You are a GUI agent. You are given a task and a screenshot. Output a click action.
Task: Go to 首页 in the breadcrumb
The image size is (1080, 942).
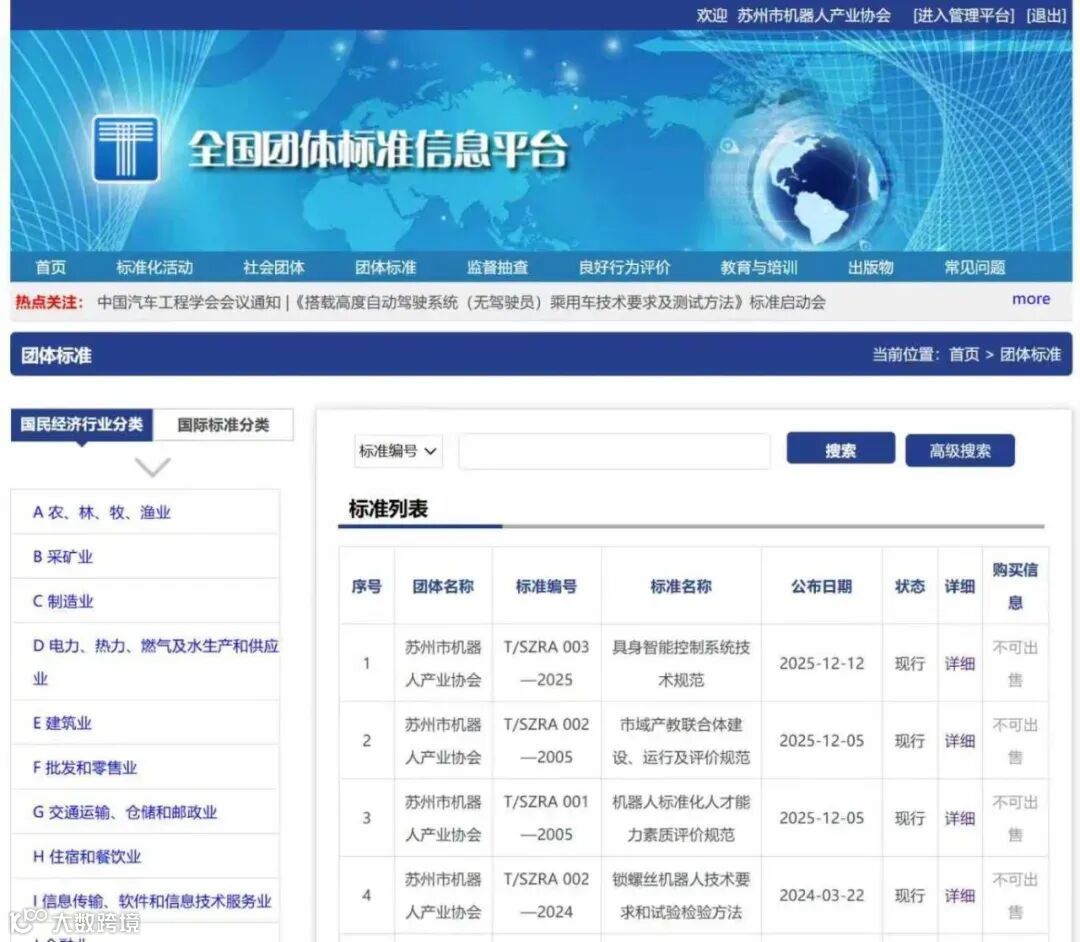click(964, 354)
